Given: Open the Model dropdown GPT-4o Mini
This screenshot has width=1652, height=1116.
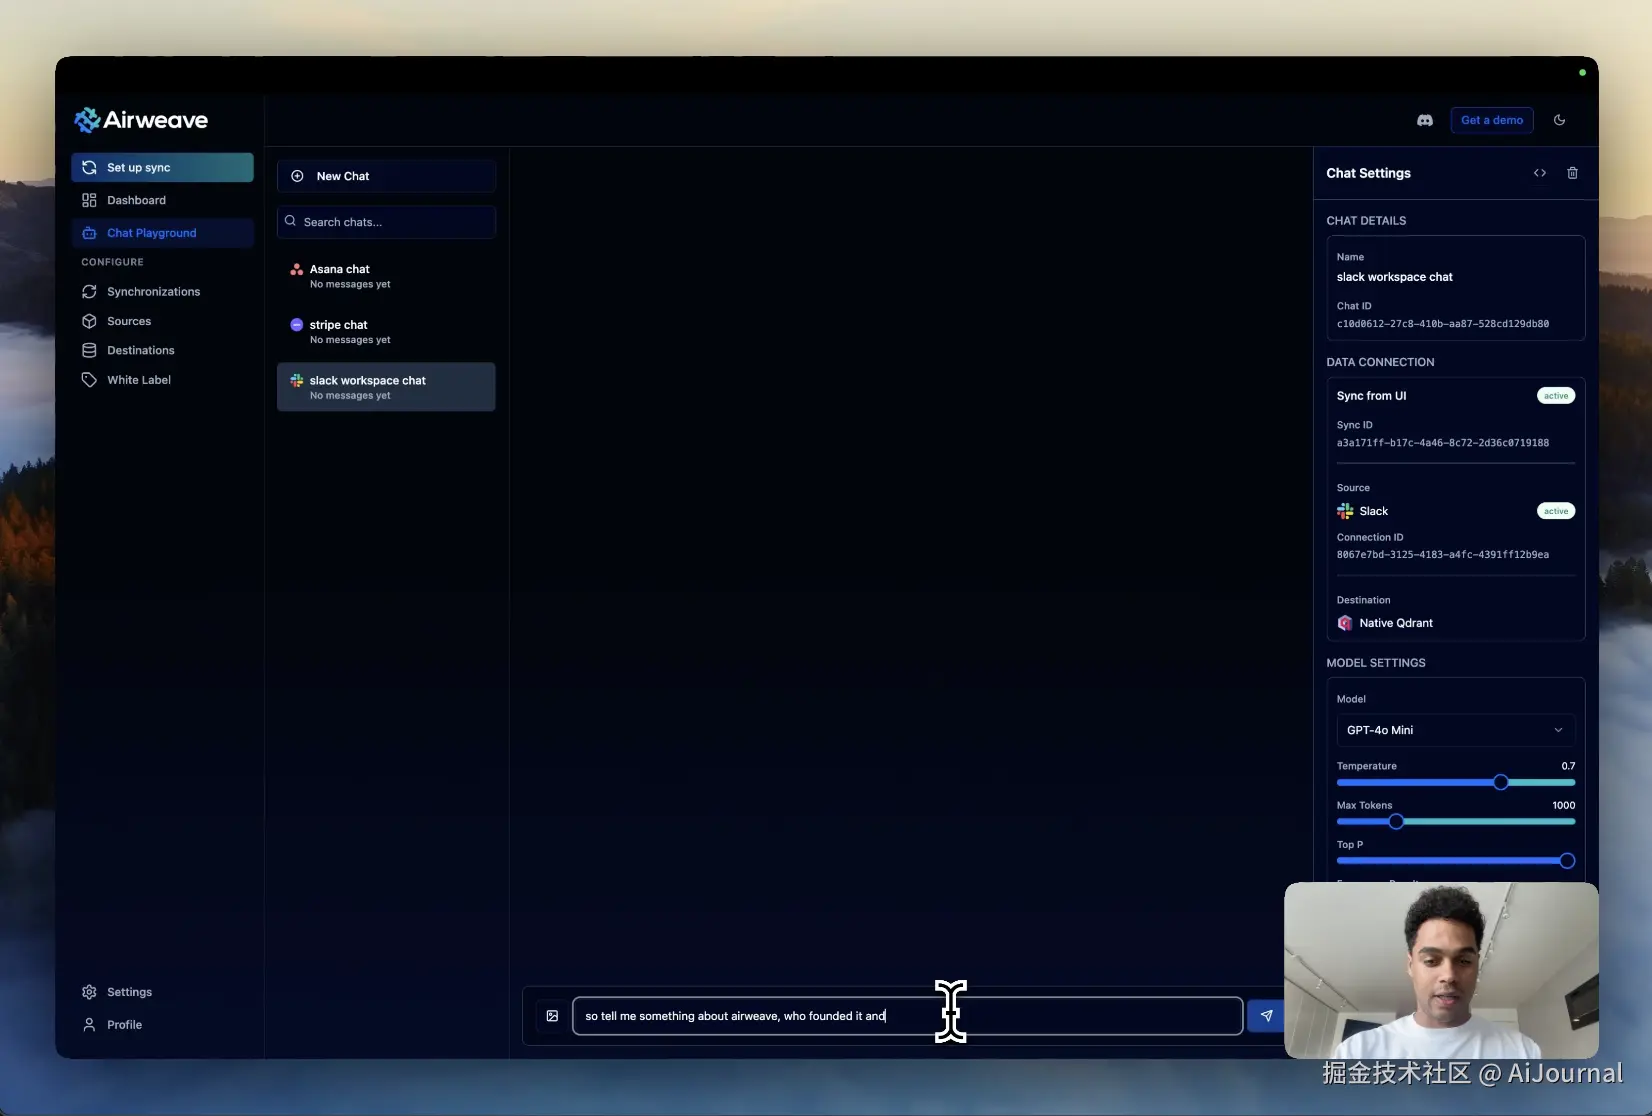Looking at the screenshot, I should click(1455, 730).
